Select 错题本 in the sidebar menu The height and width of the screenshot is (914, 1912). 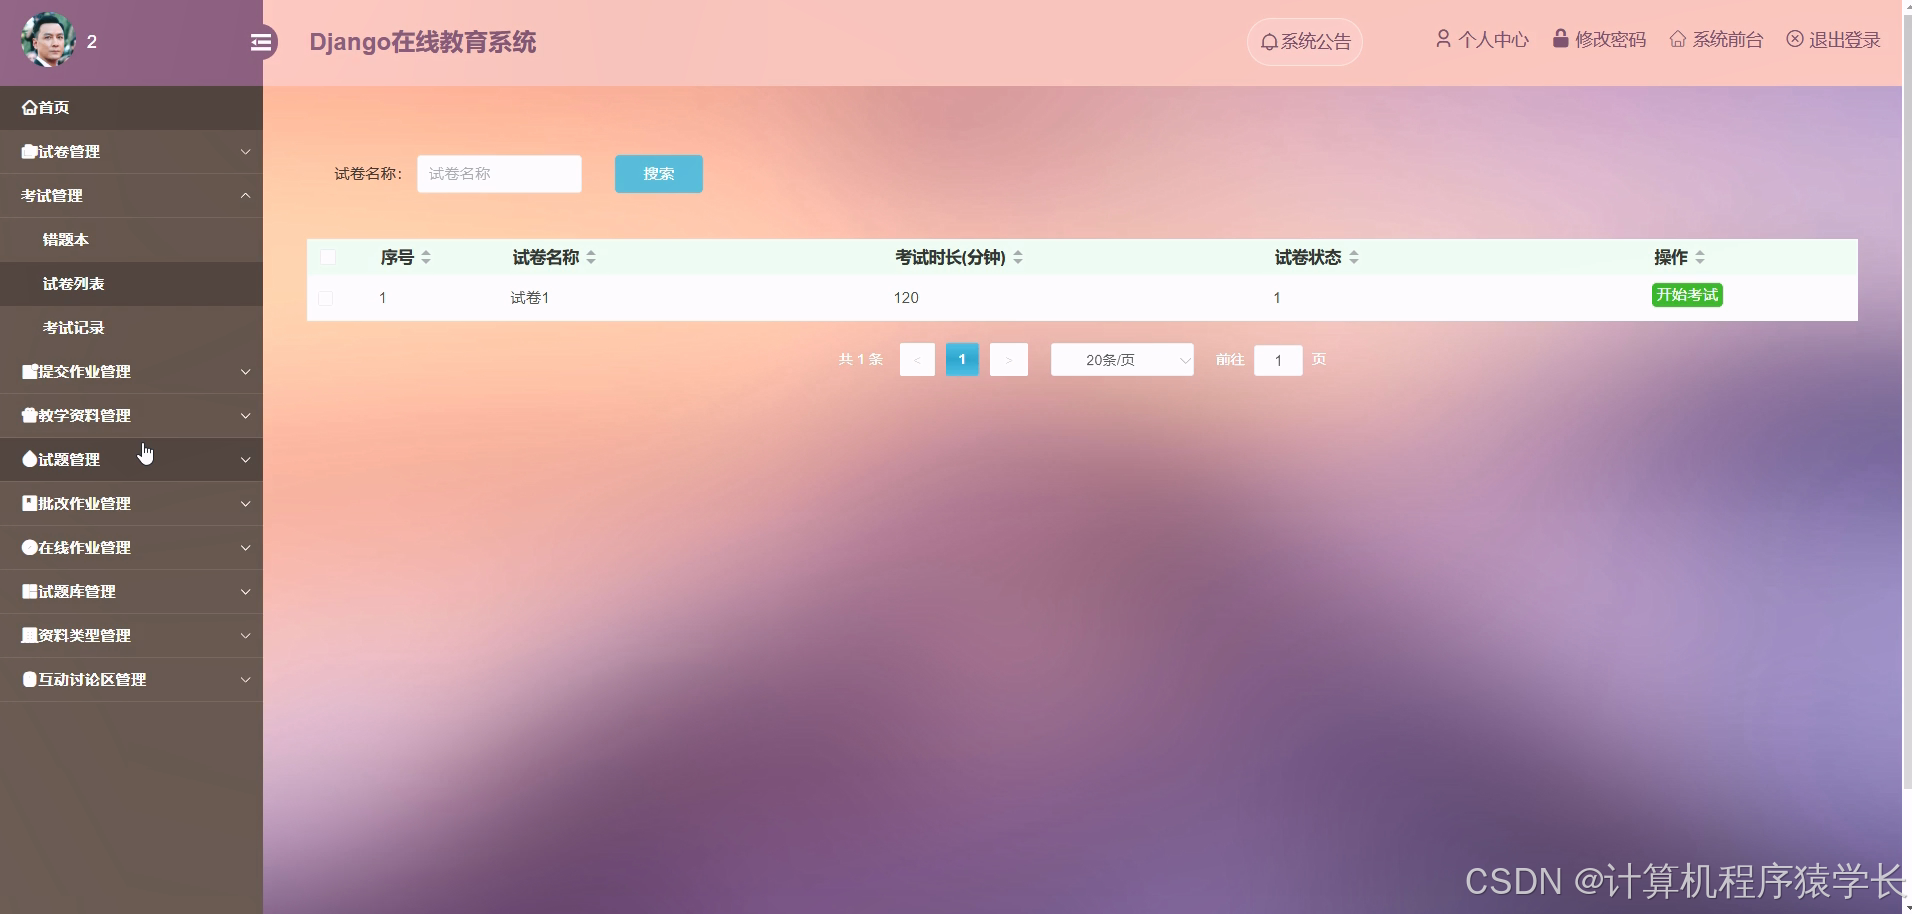[64, 239]
